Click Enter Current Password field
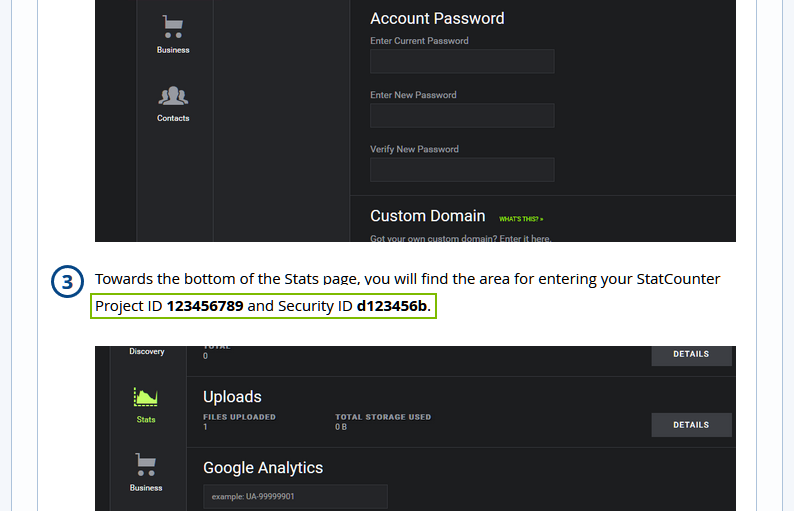Image resolution: width=794 pixels, height=511 pixels. click(x=462, y=61)
